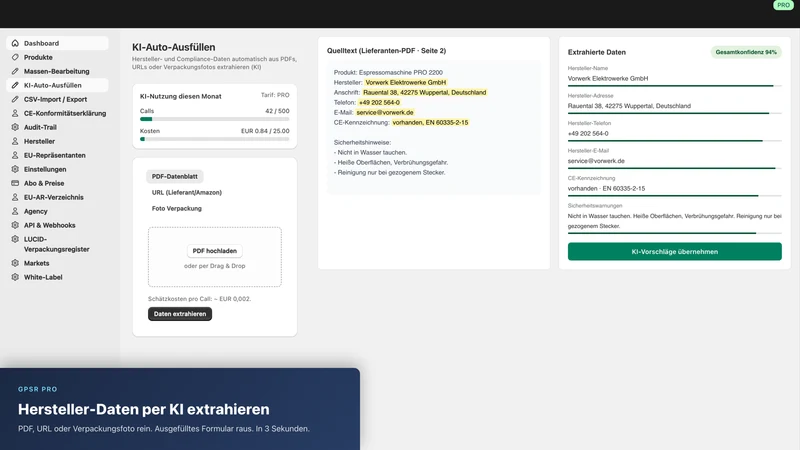Click the CE-Konformitätserklärung person icon
800x450 pixels.
tap(15, 113)
